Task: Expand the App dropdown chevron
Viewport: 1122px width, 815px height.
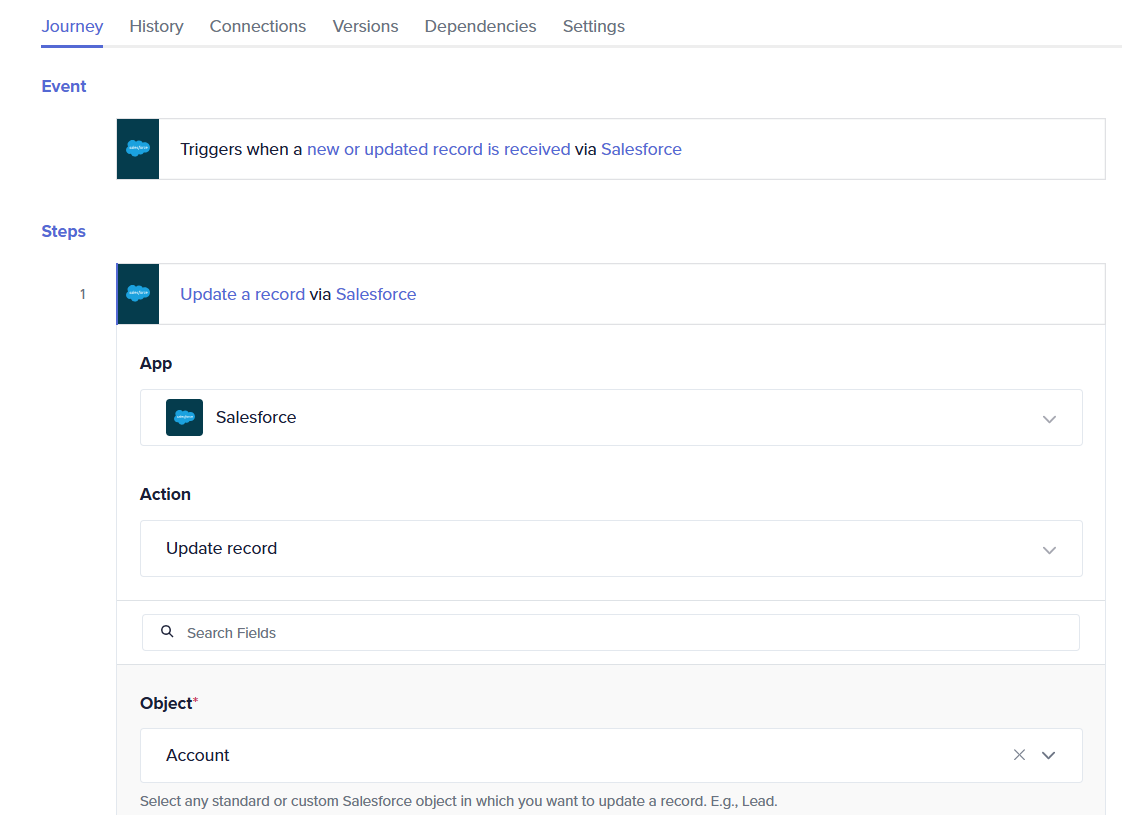Action: tap(1049, 419)
